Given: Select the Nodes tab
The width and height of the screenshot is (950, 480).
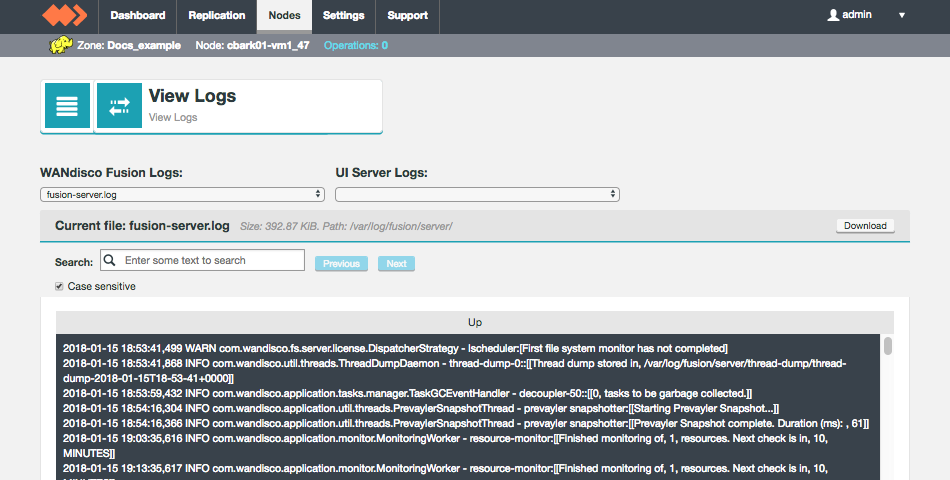Looking at the screenshot, I should [x=284, y=16].
